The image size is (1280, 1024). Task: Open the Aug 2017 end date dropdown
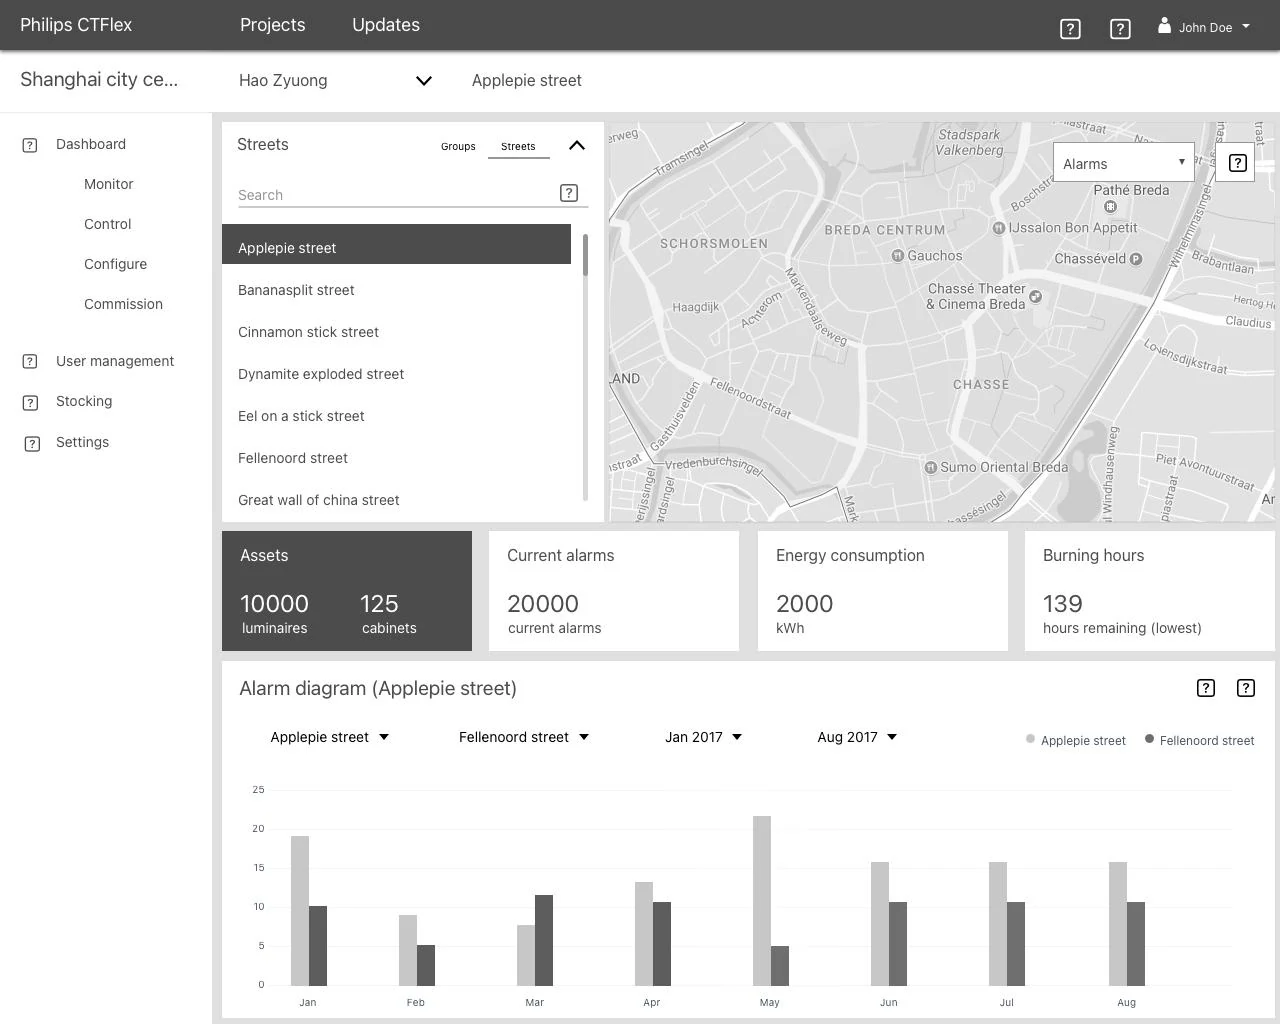(x=857, y=737)
